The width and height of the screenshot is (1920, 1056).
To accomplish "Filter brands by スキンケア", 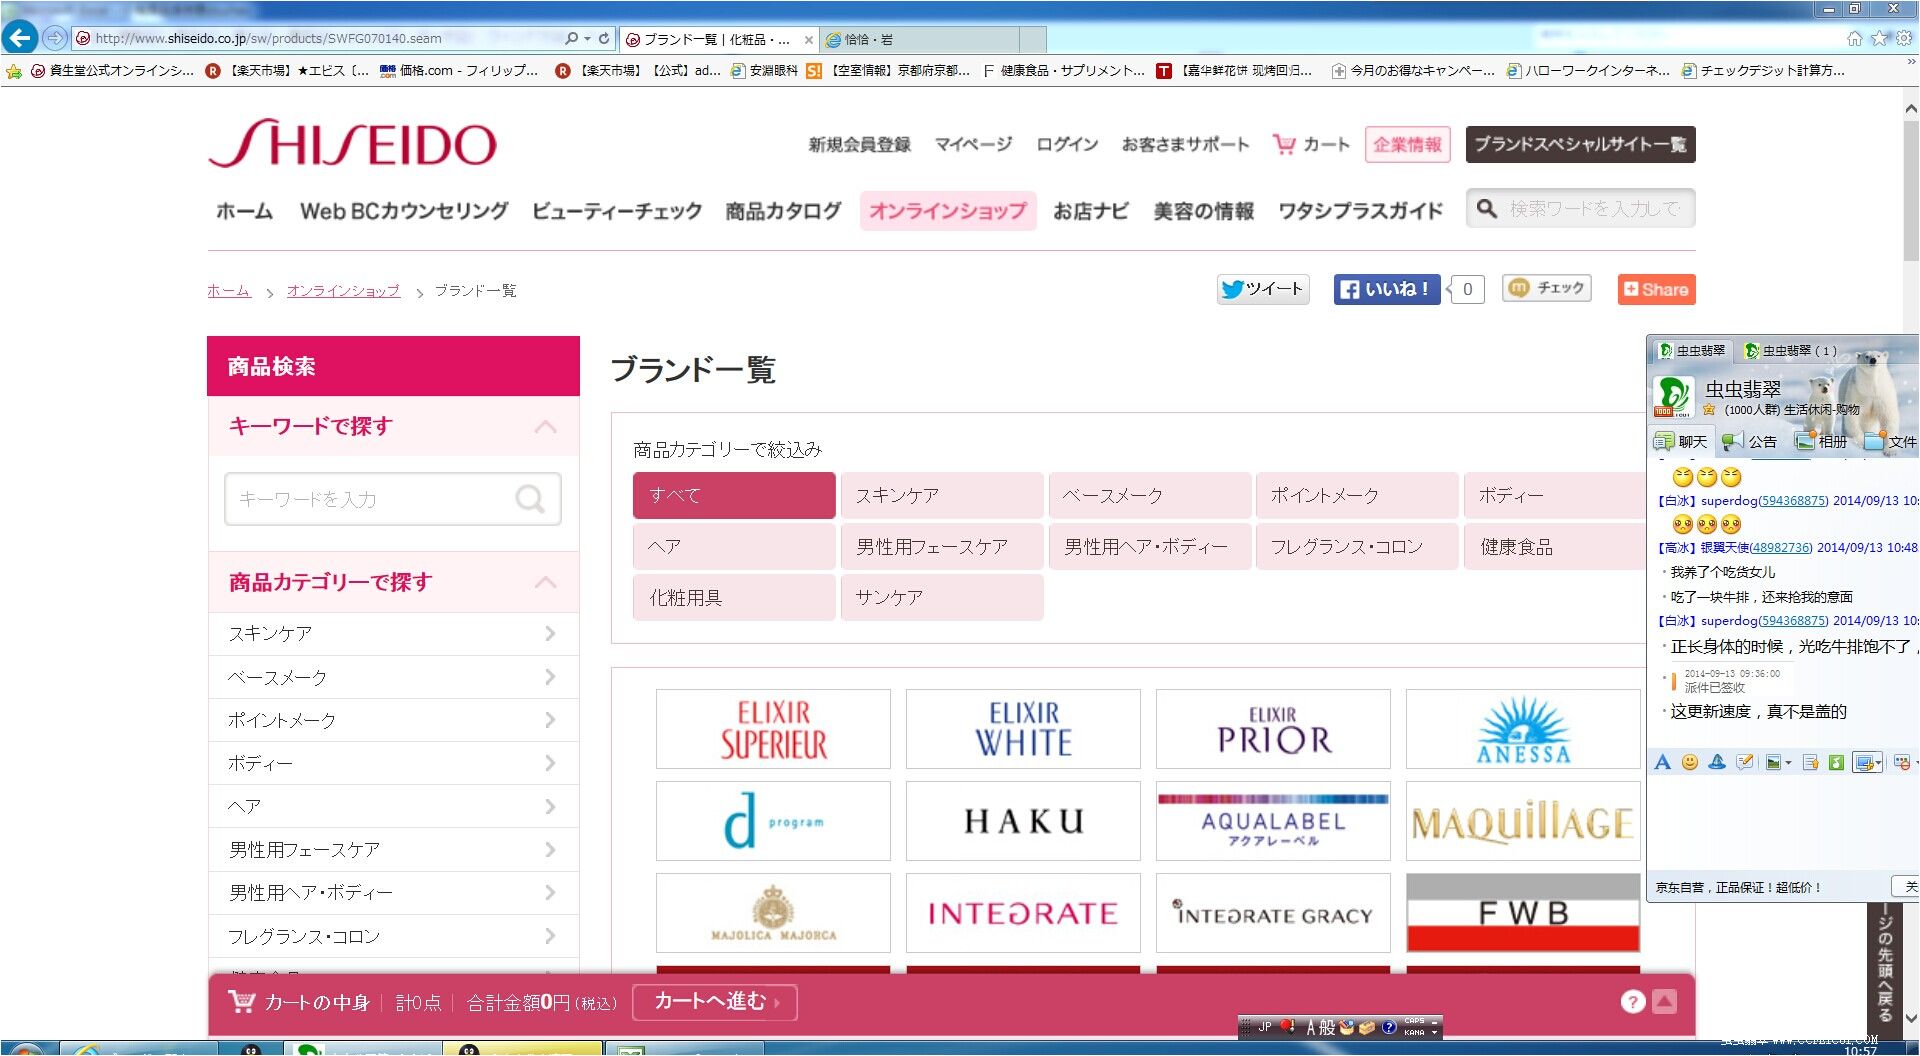I will [x=942, y=495].
